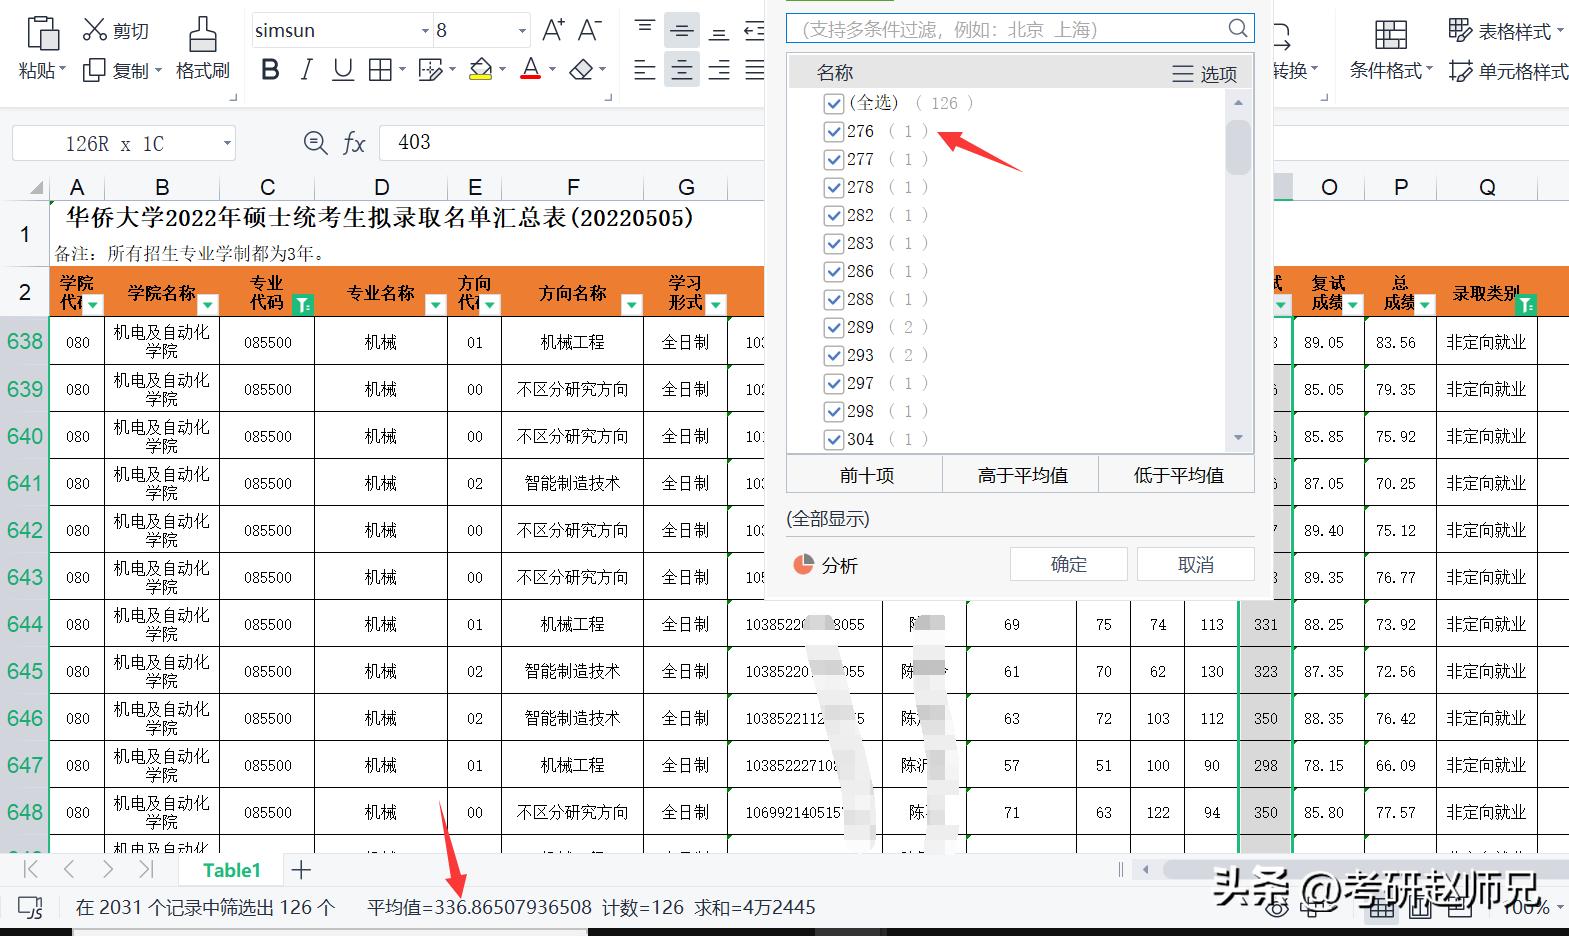Open filter dropdown for 专业名称 column
The height and width of the screenshot is (936, 1569).
435,304
